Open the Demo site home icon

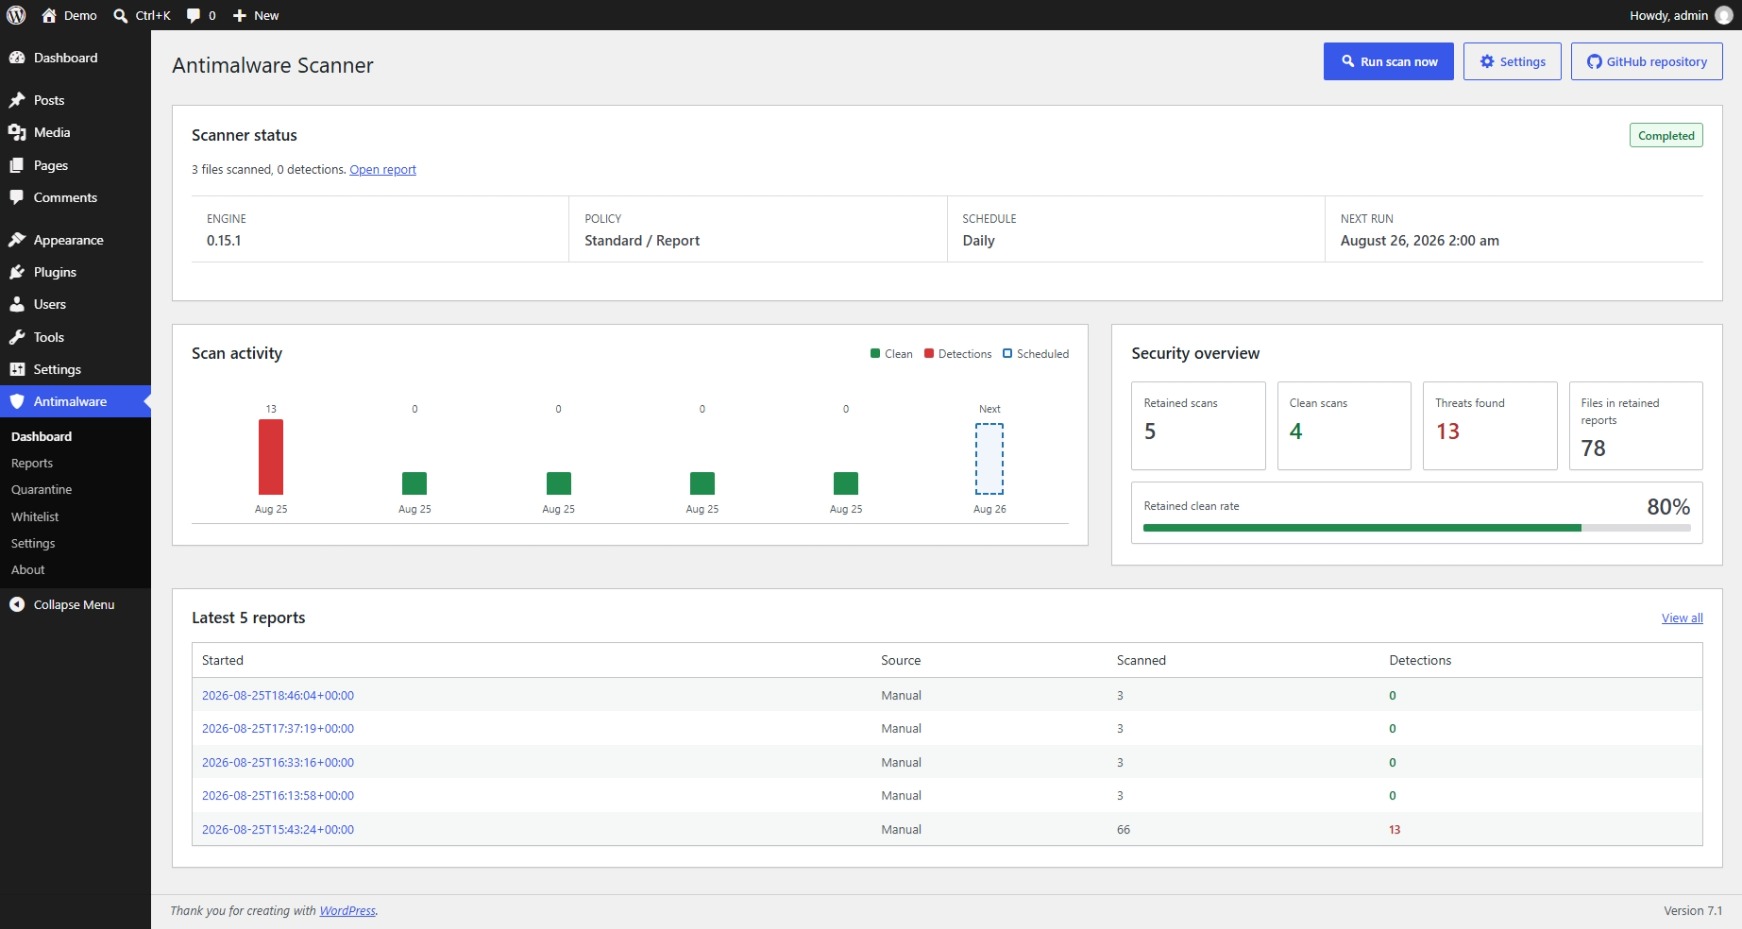49,15
